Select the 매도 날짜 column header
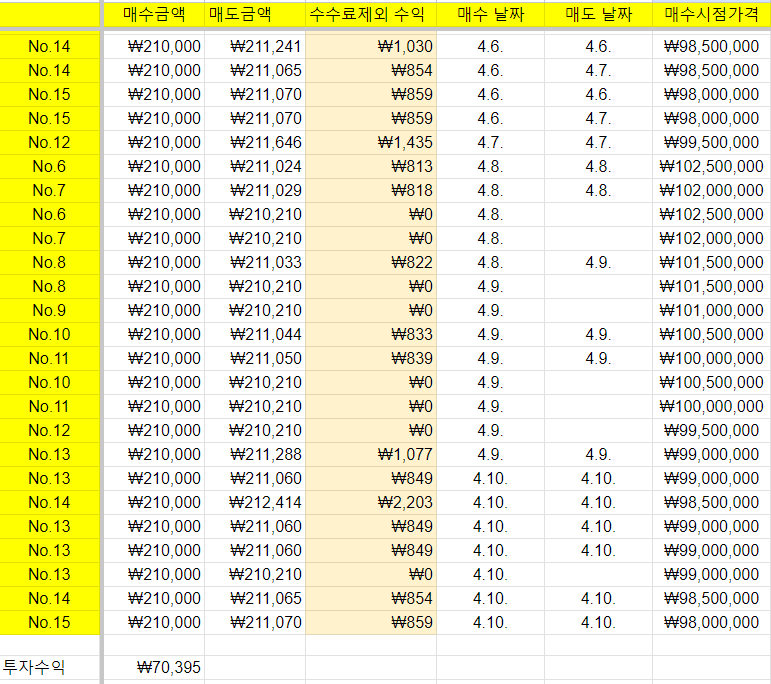The width and height of the screenshot is (771, 684). pyautogui.click(x=598, y=15)
